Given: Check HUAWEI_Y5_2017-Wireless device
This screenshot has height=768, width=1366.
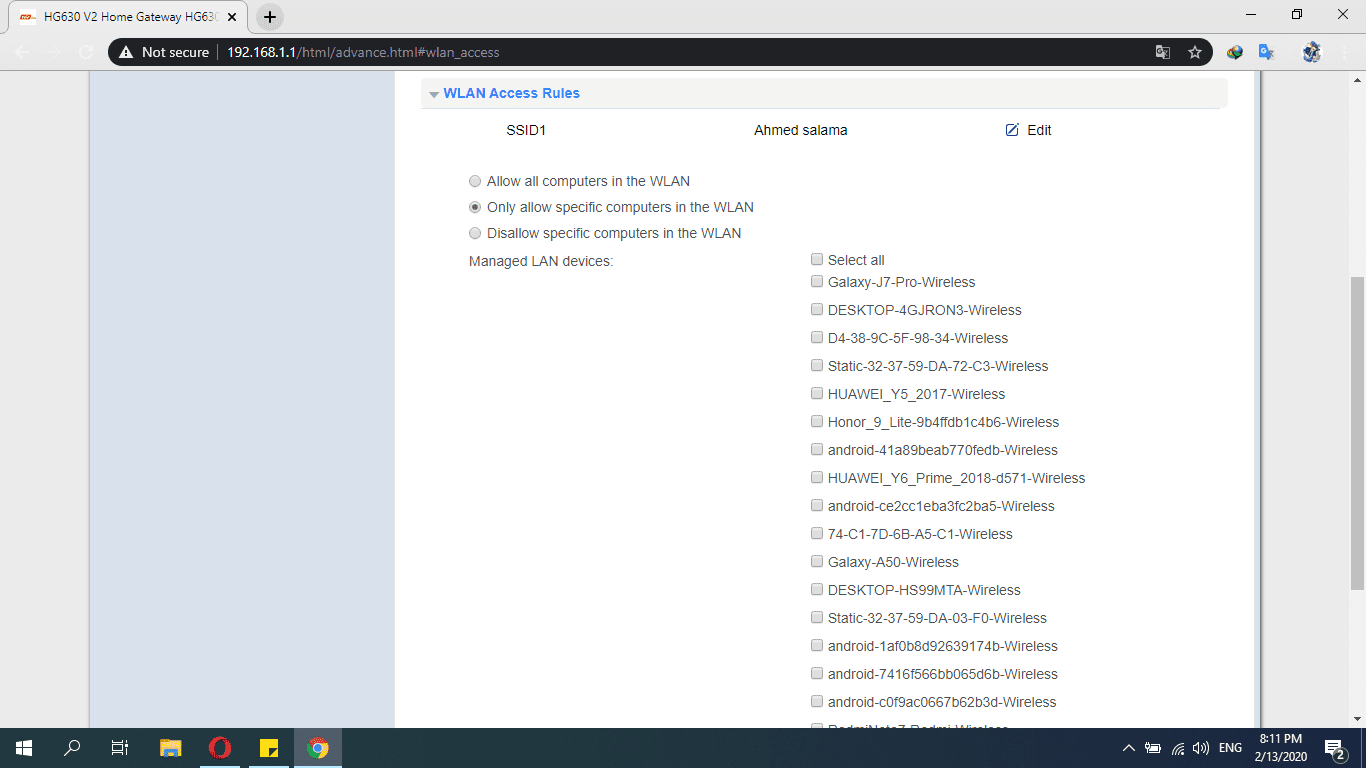Looking at the screenshot, I should point(817,393).
